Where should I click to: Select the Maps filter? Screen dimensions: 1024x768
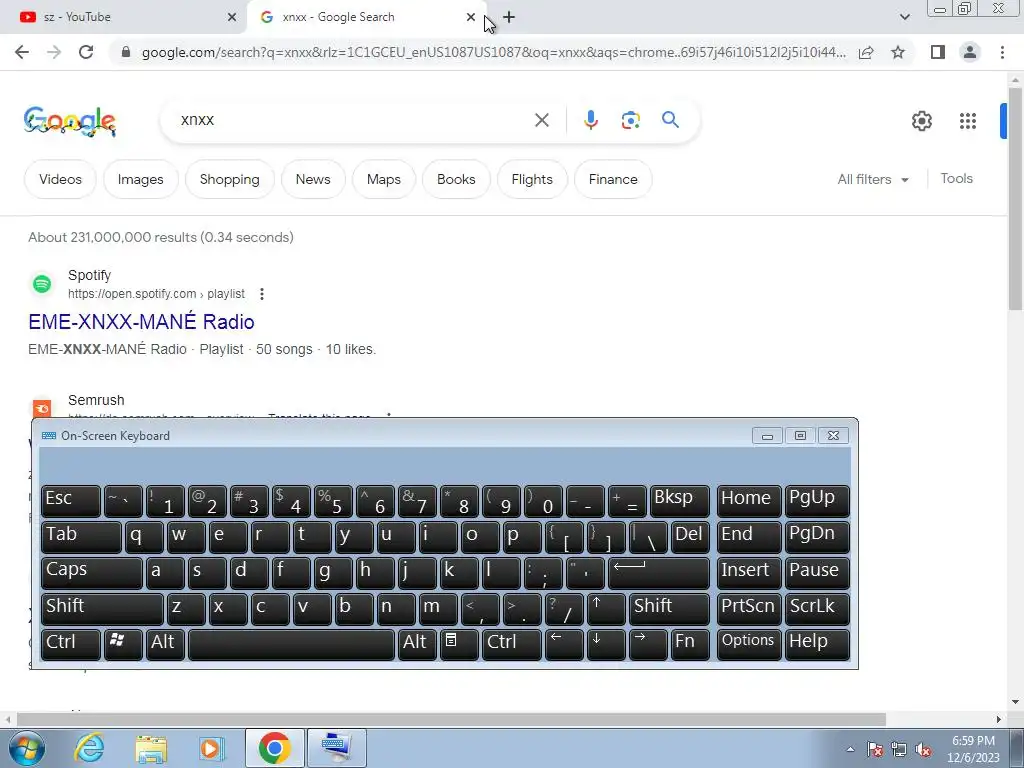pyautogui.click(x=383, y=179)
